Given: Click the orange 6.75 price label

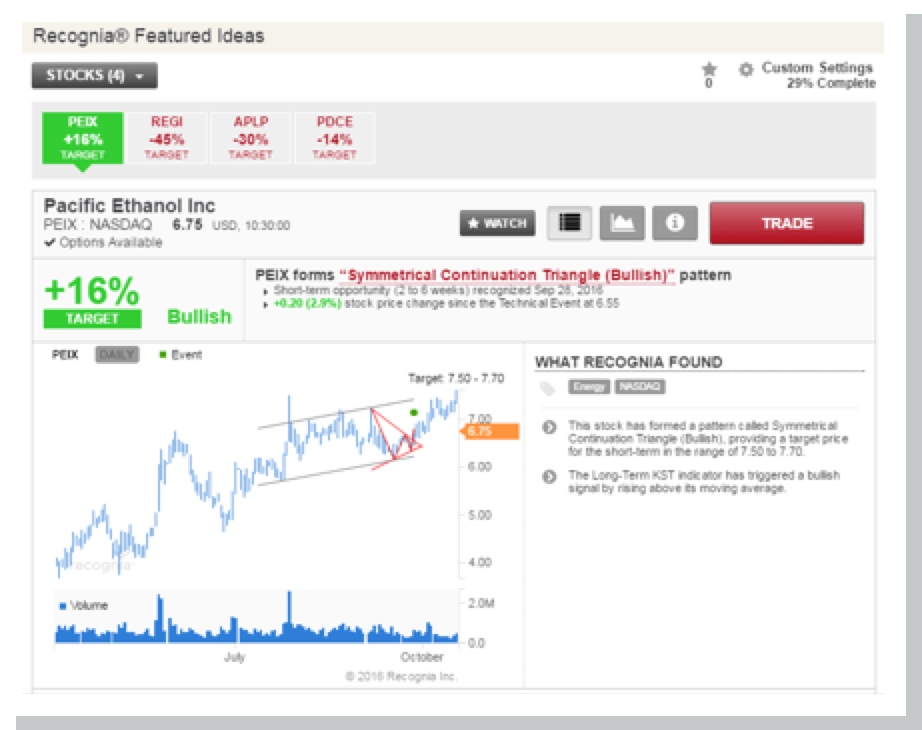Looking at the screenshot, I should pos(490,431).
